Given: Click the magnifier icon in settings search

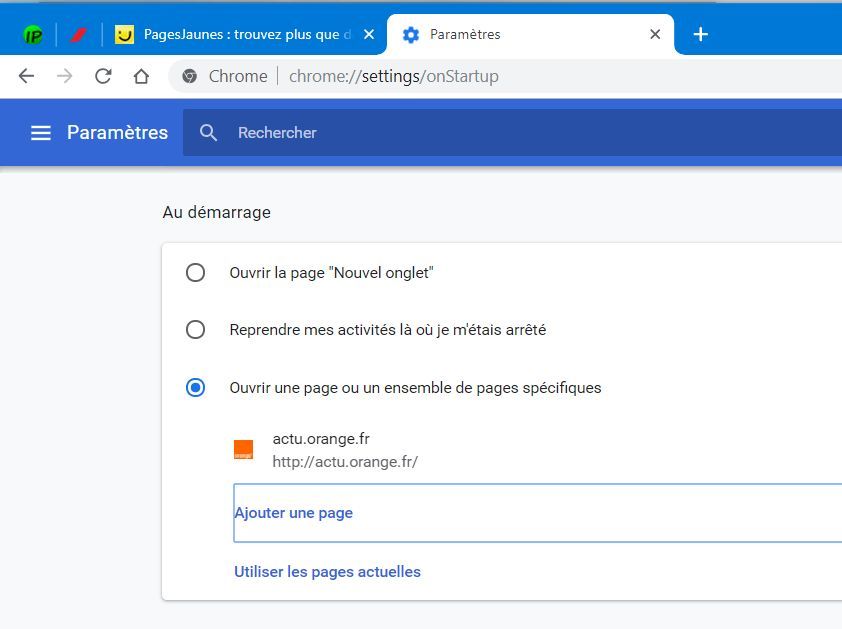Looking at the screenshot, I should pyautogui.click(x=208, y=133).
